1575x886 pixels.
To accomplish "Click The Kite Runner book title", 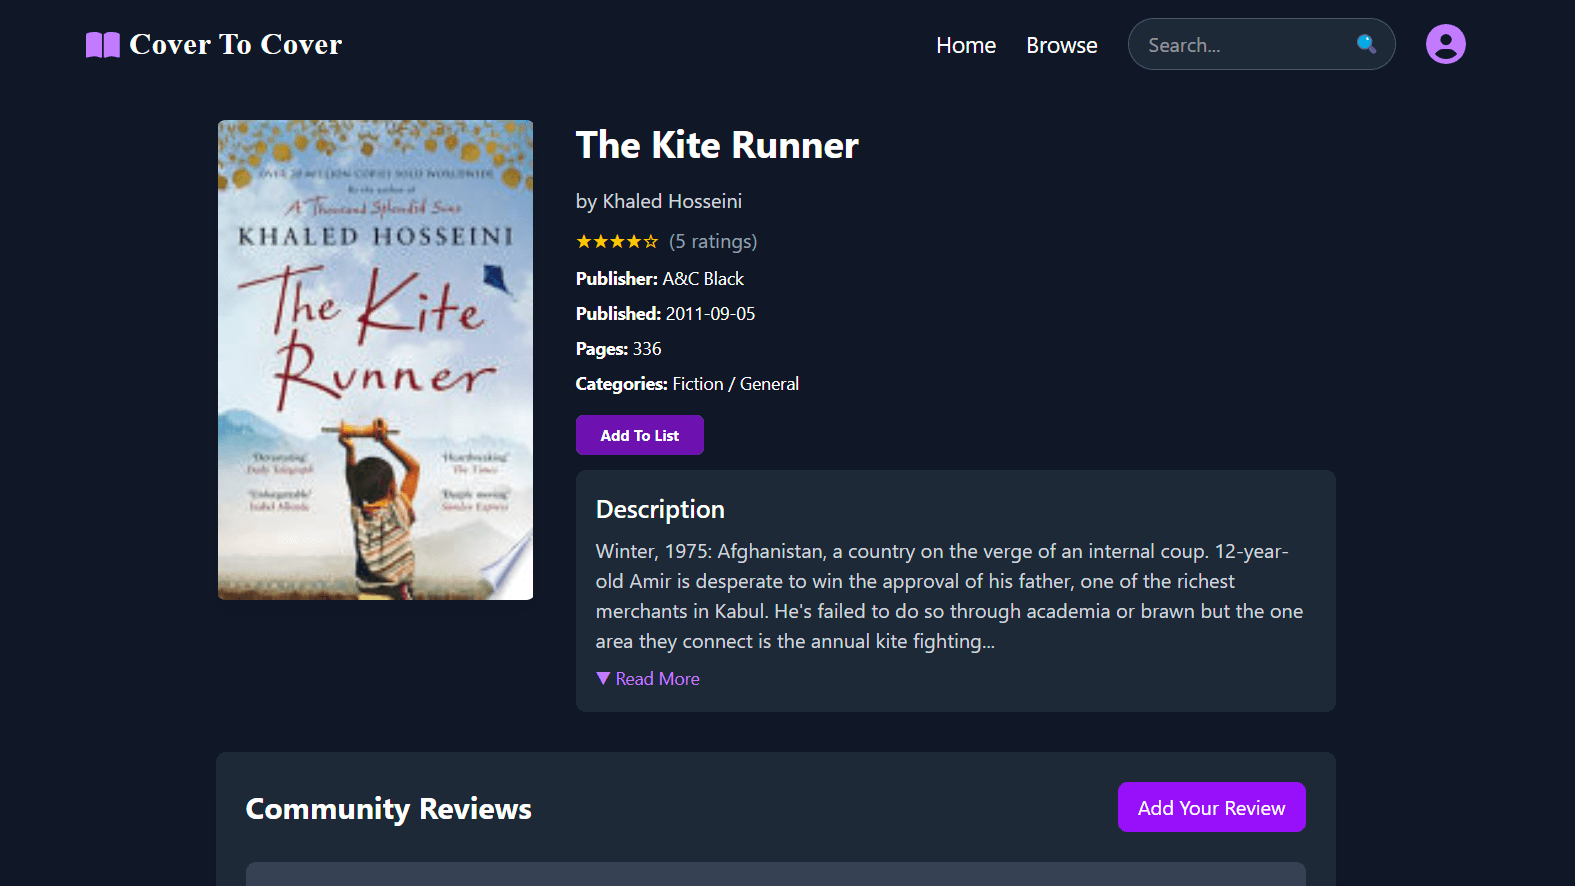I will [x=717, y=145].
